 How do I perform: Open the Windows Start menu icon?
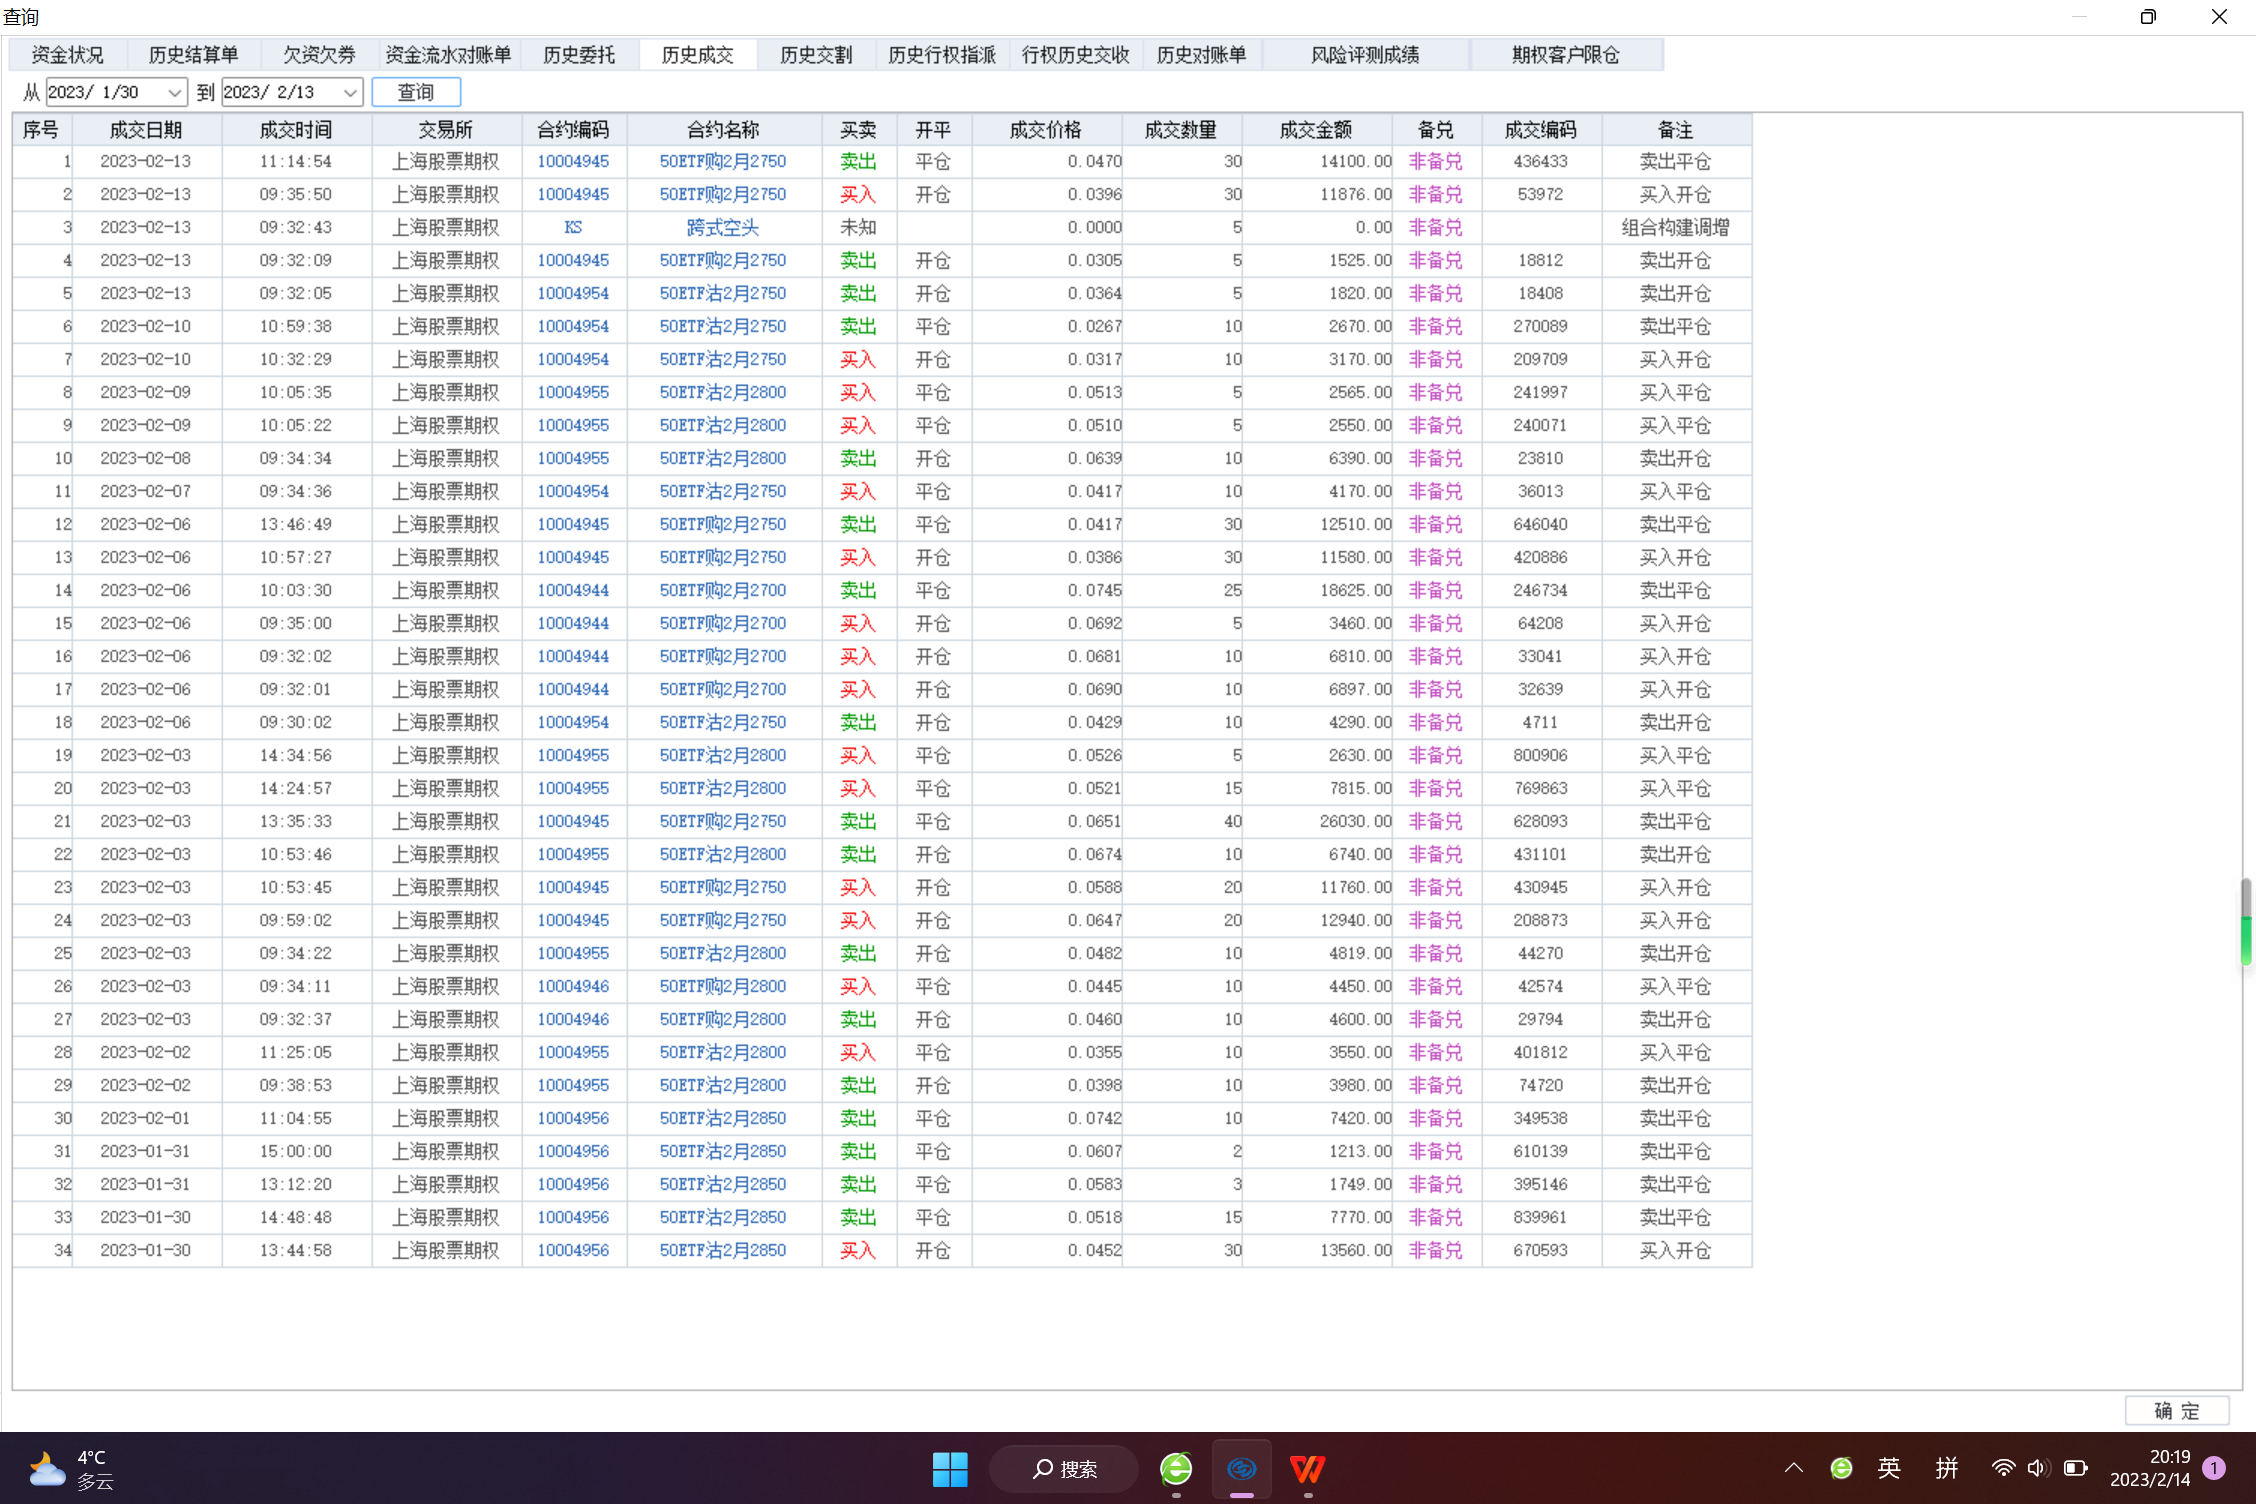(x=949, y=1469)
